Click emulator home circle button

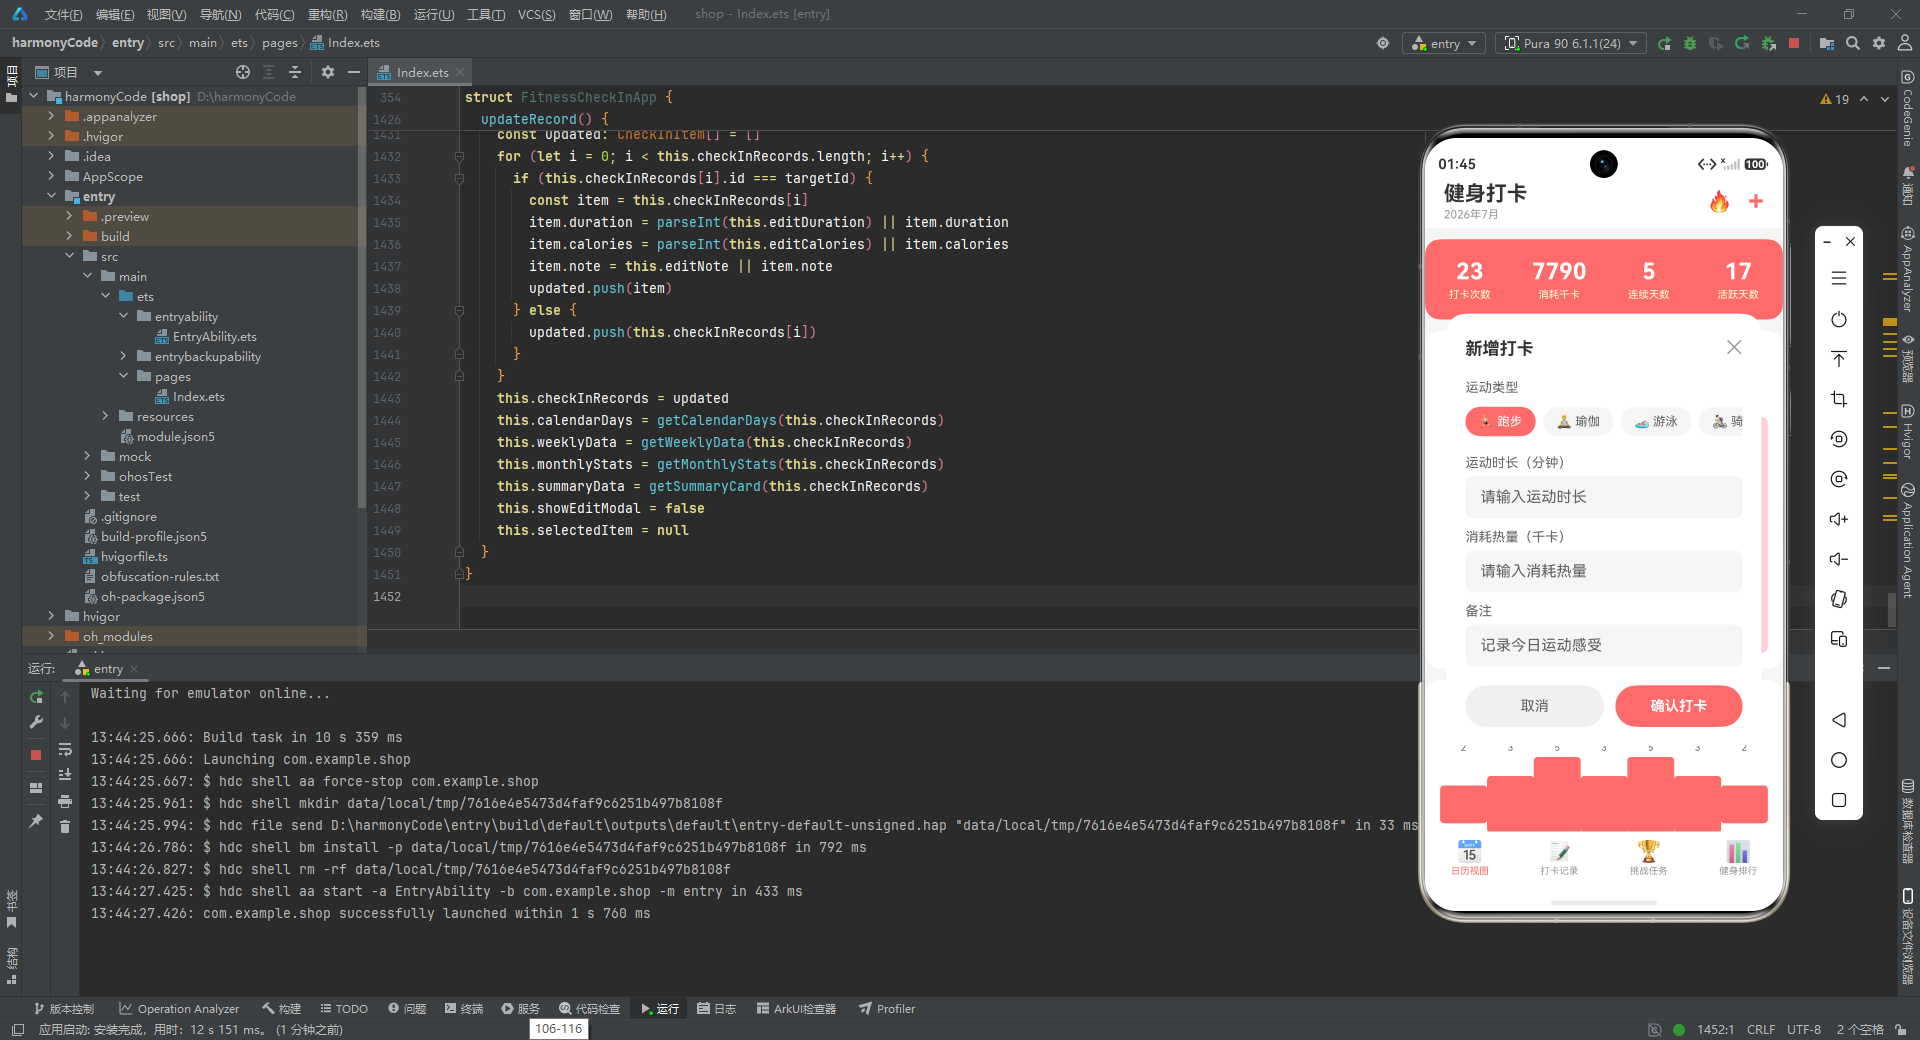click(x=1838, y=760)
